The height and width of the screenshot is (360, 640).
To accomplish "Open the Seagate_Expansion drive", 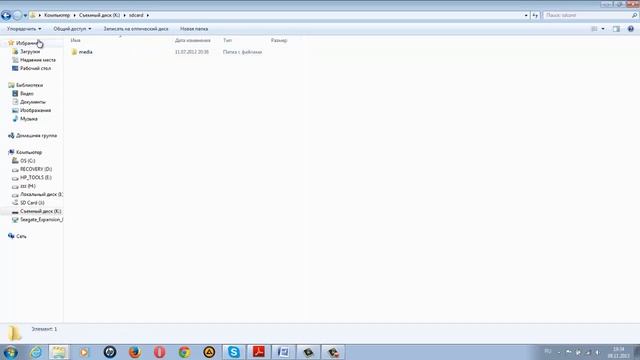I will pos(41,220).
